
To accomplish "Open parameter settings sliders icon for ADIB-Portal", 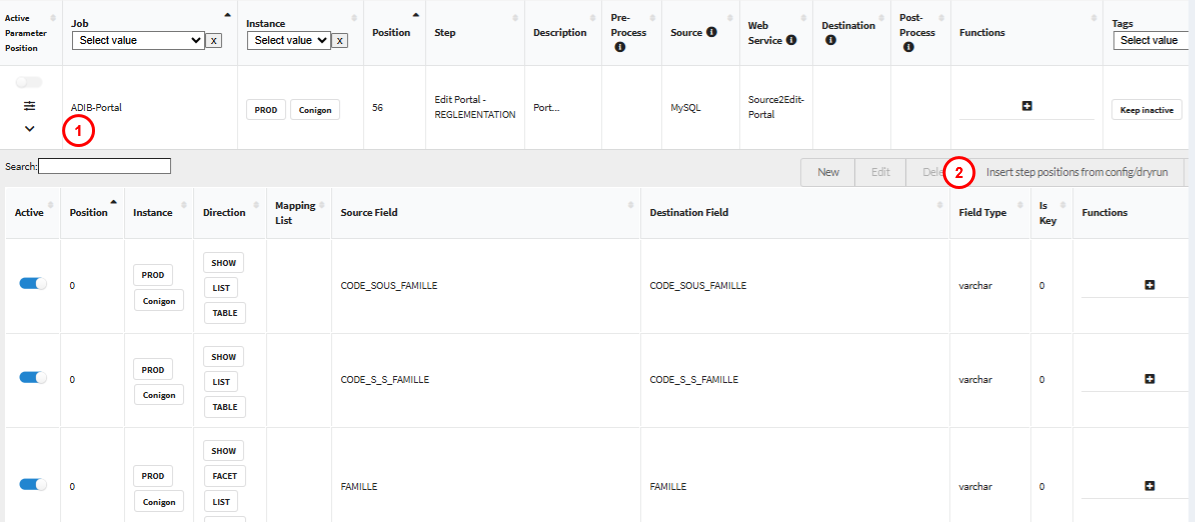I will click(x=29, y=106).
